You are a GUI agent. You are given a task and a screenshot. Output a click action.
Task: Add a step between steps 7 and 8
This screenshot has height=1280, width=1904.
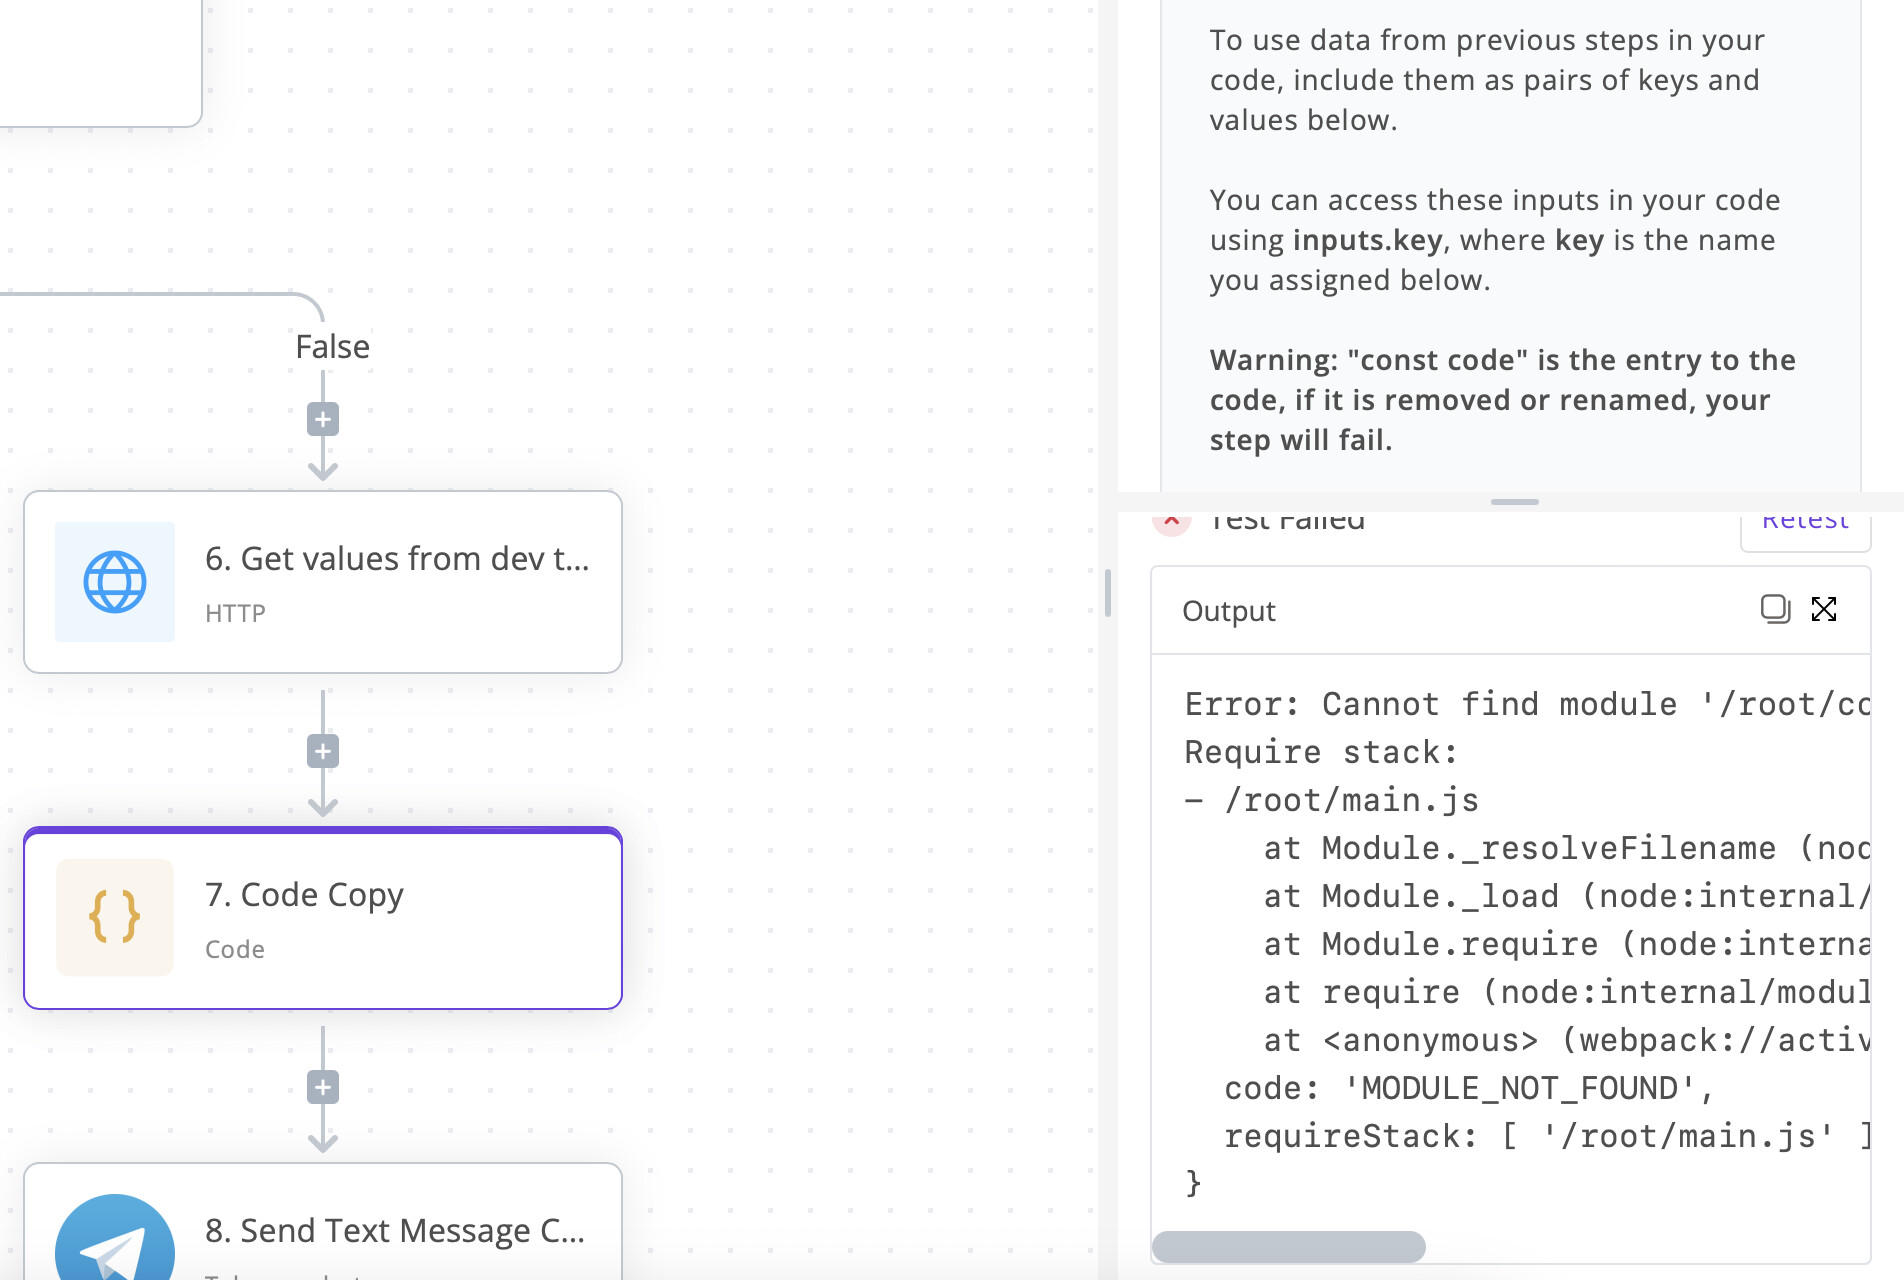click(x=322, y=1087)
